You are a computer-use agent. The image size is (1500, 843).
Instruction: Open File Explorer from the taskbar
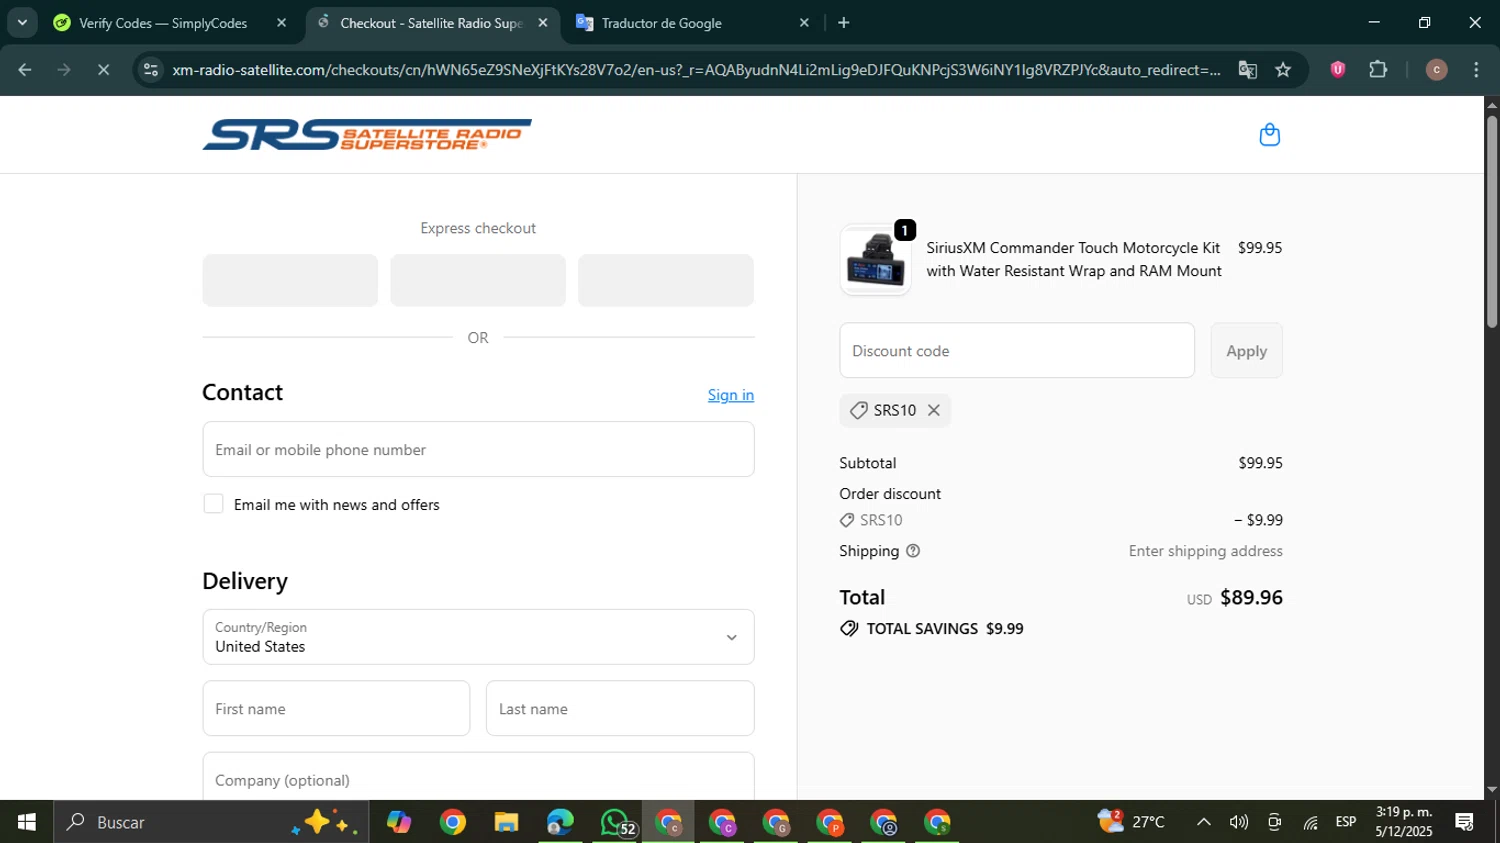506,822
